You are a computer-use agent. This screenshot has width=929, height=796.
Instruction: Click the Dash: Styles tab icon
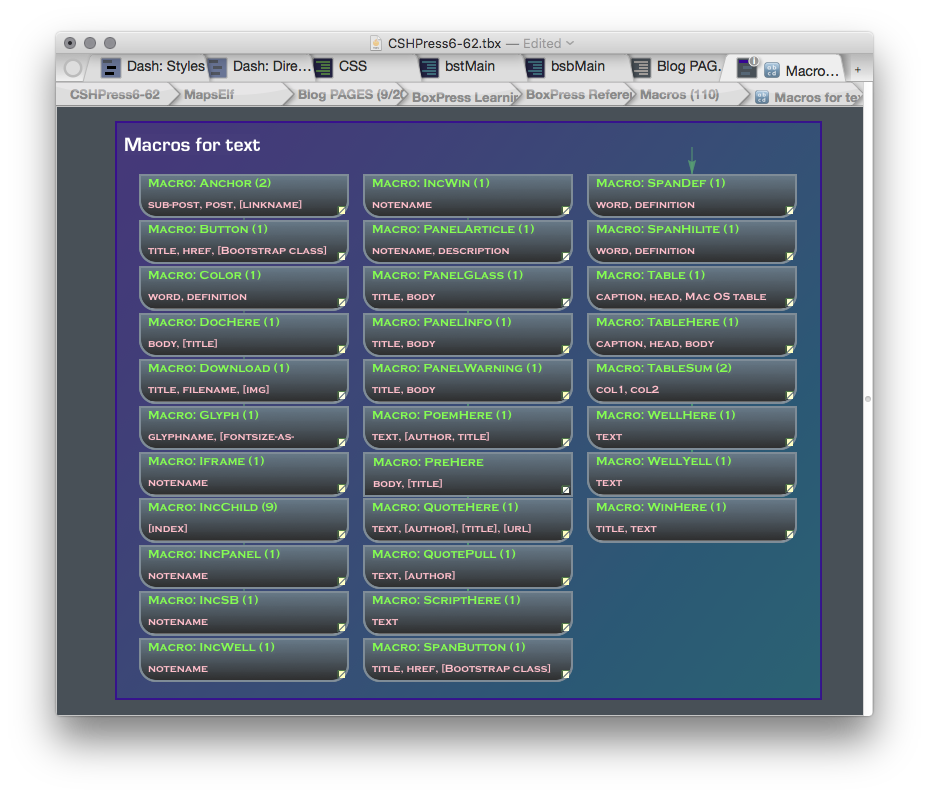tap(111, 68)
